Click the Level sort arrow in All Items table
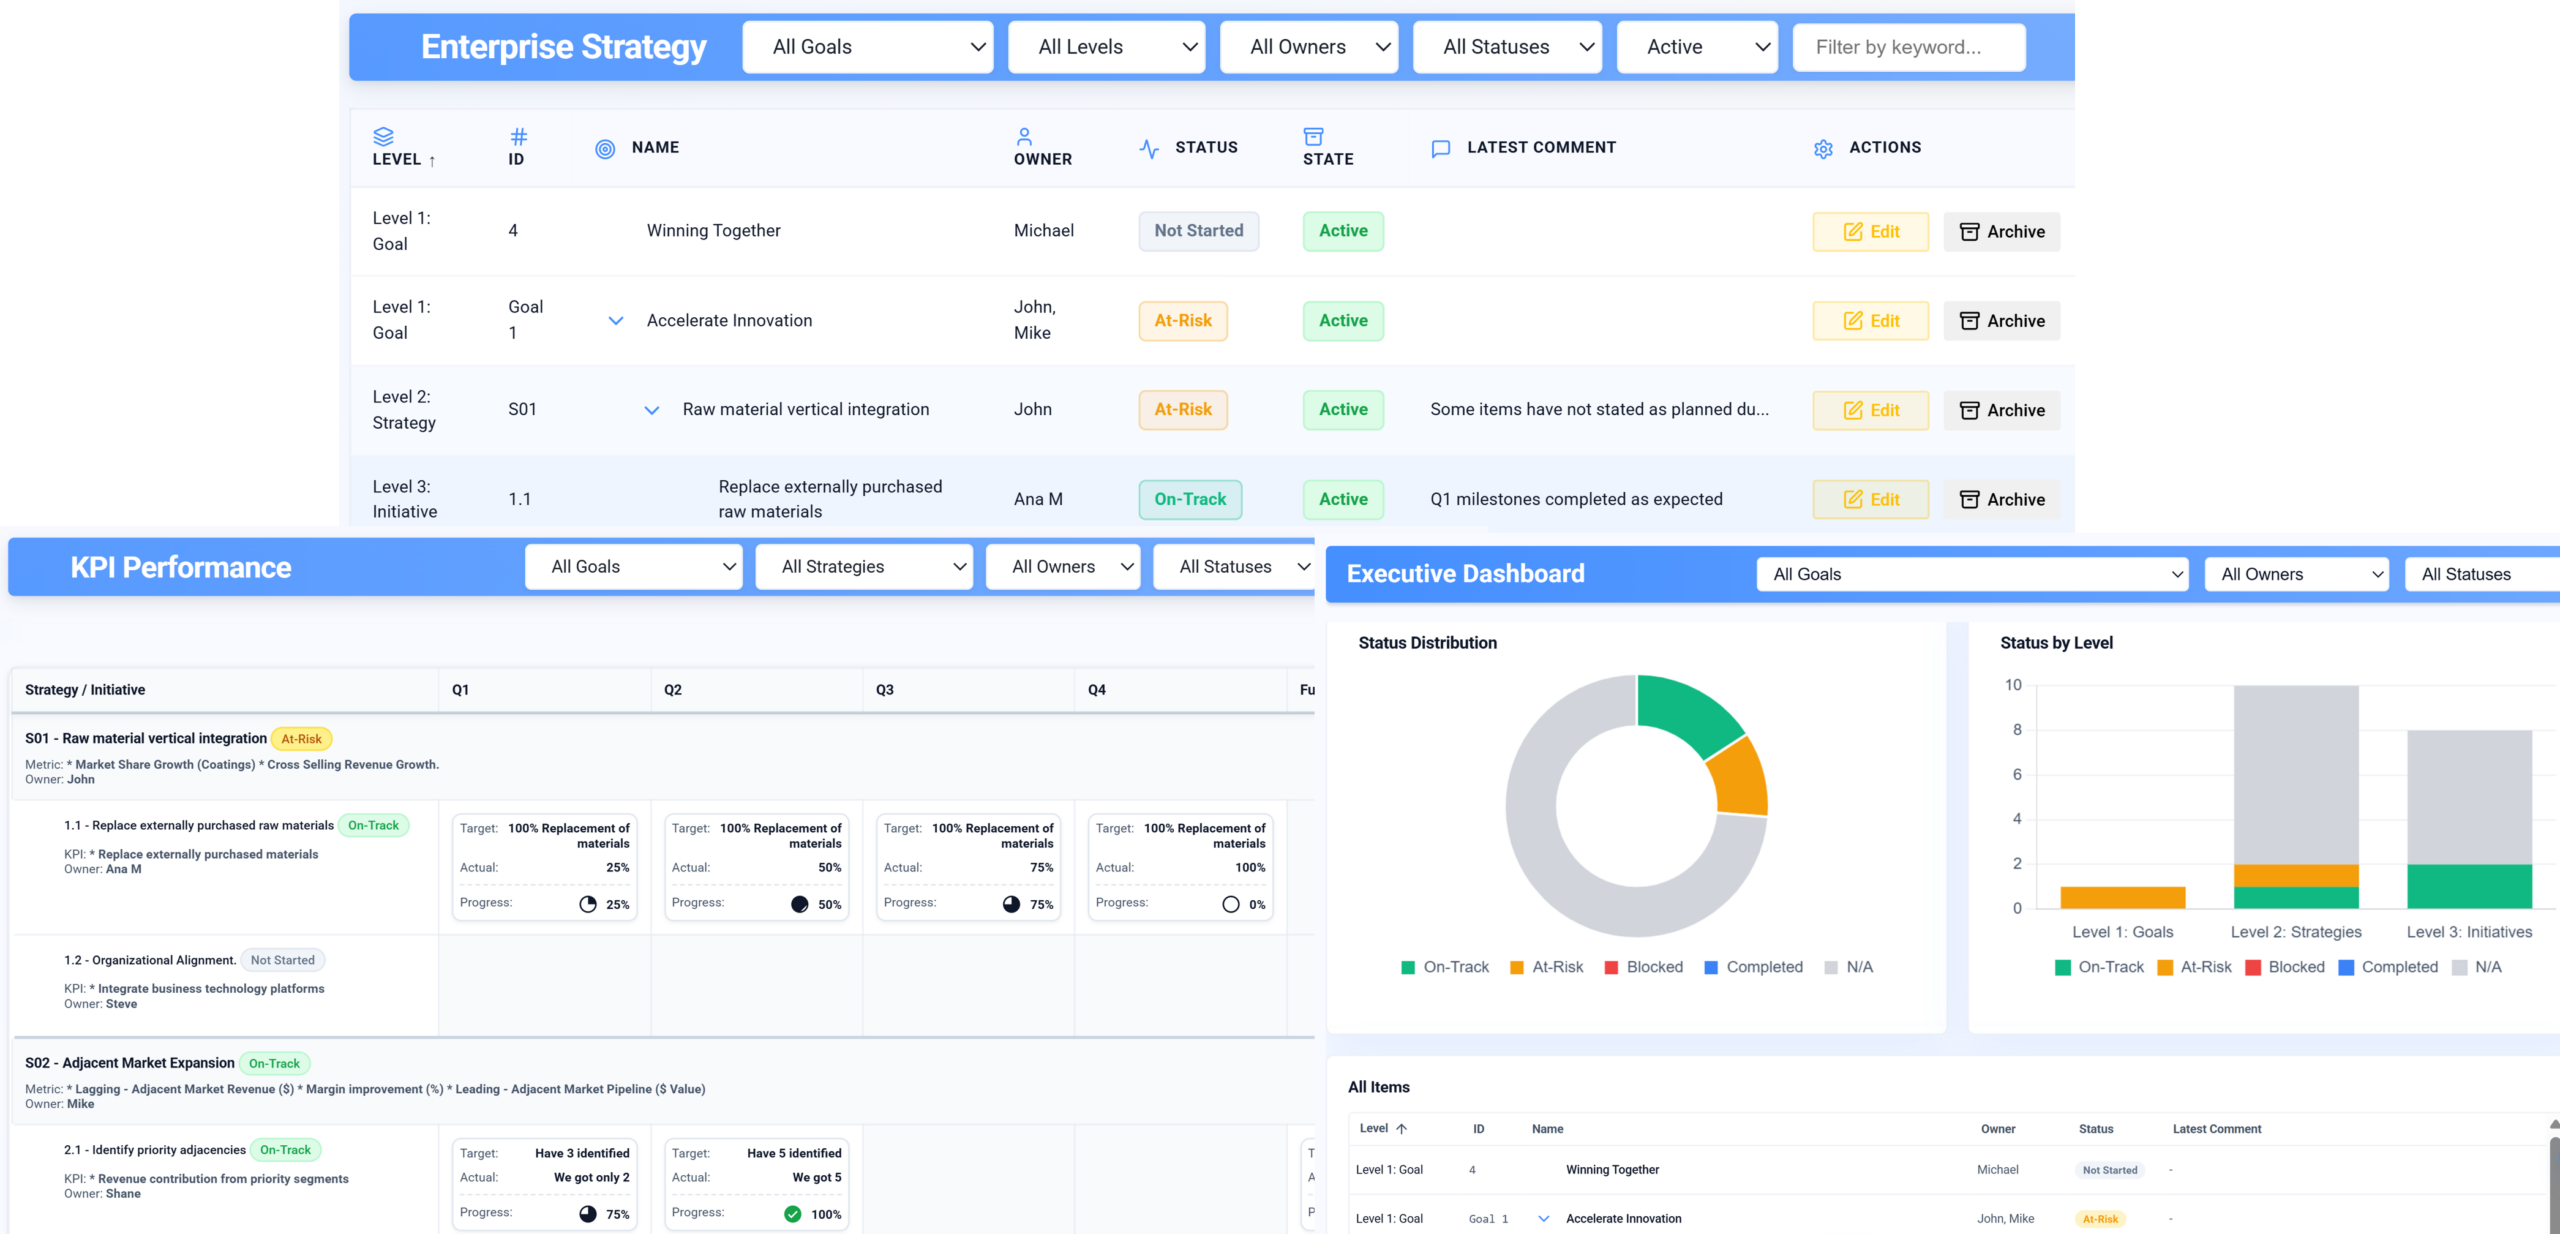 click(x=1402, y=1129)
